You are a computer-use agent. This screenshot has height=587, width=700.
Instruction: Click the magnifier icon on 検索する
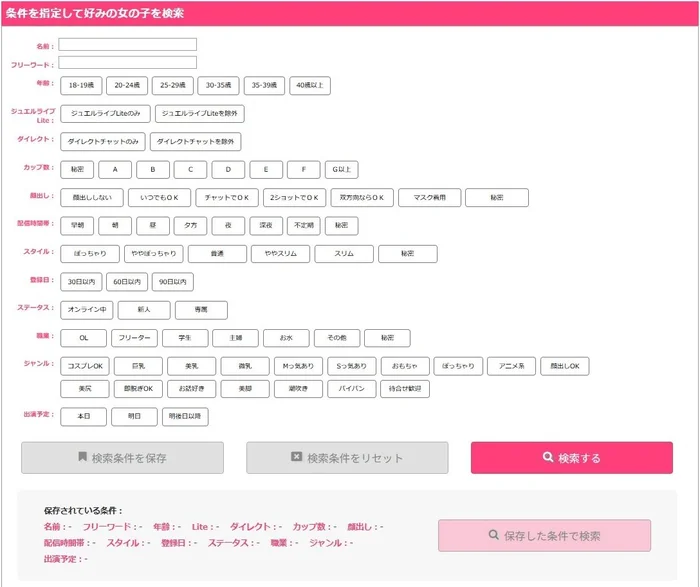[x=548, y=458]
